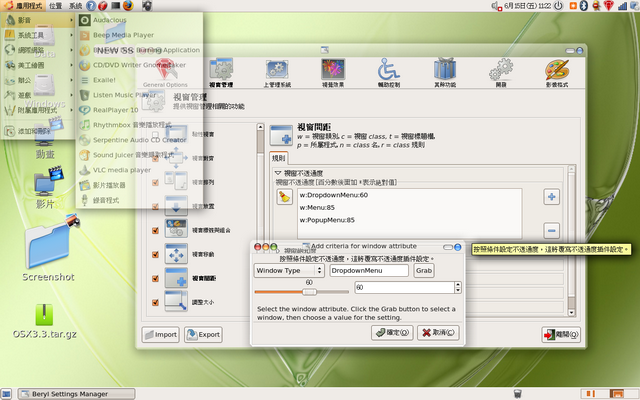
Task: Click the opacity value field showing 60
Action: [x=404, y=287]
